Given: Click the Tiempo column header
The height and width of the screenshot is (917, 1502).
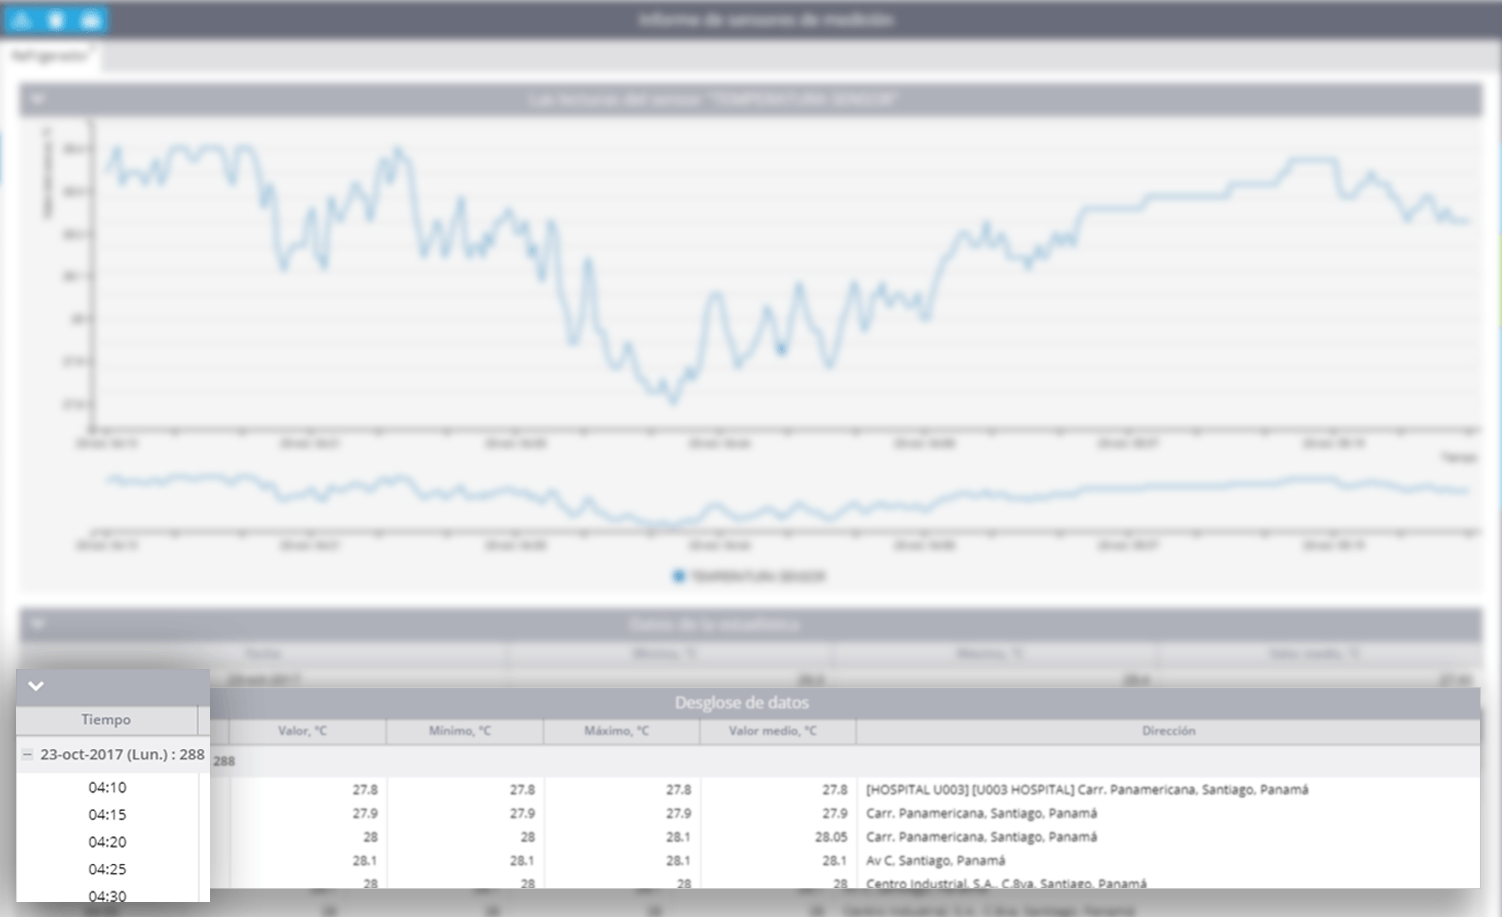Looking at the screenshot, I should [106, 720].
